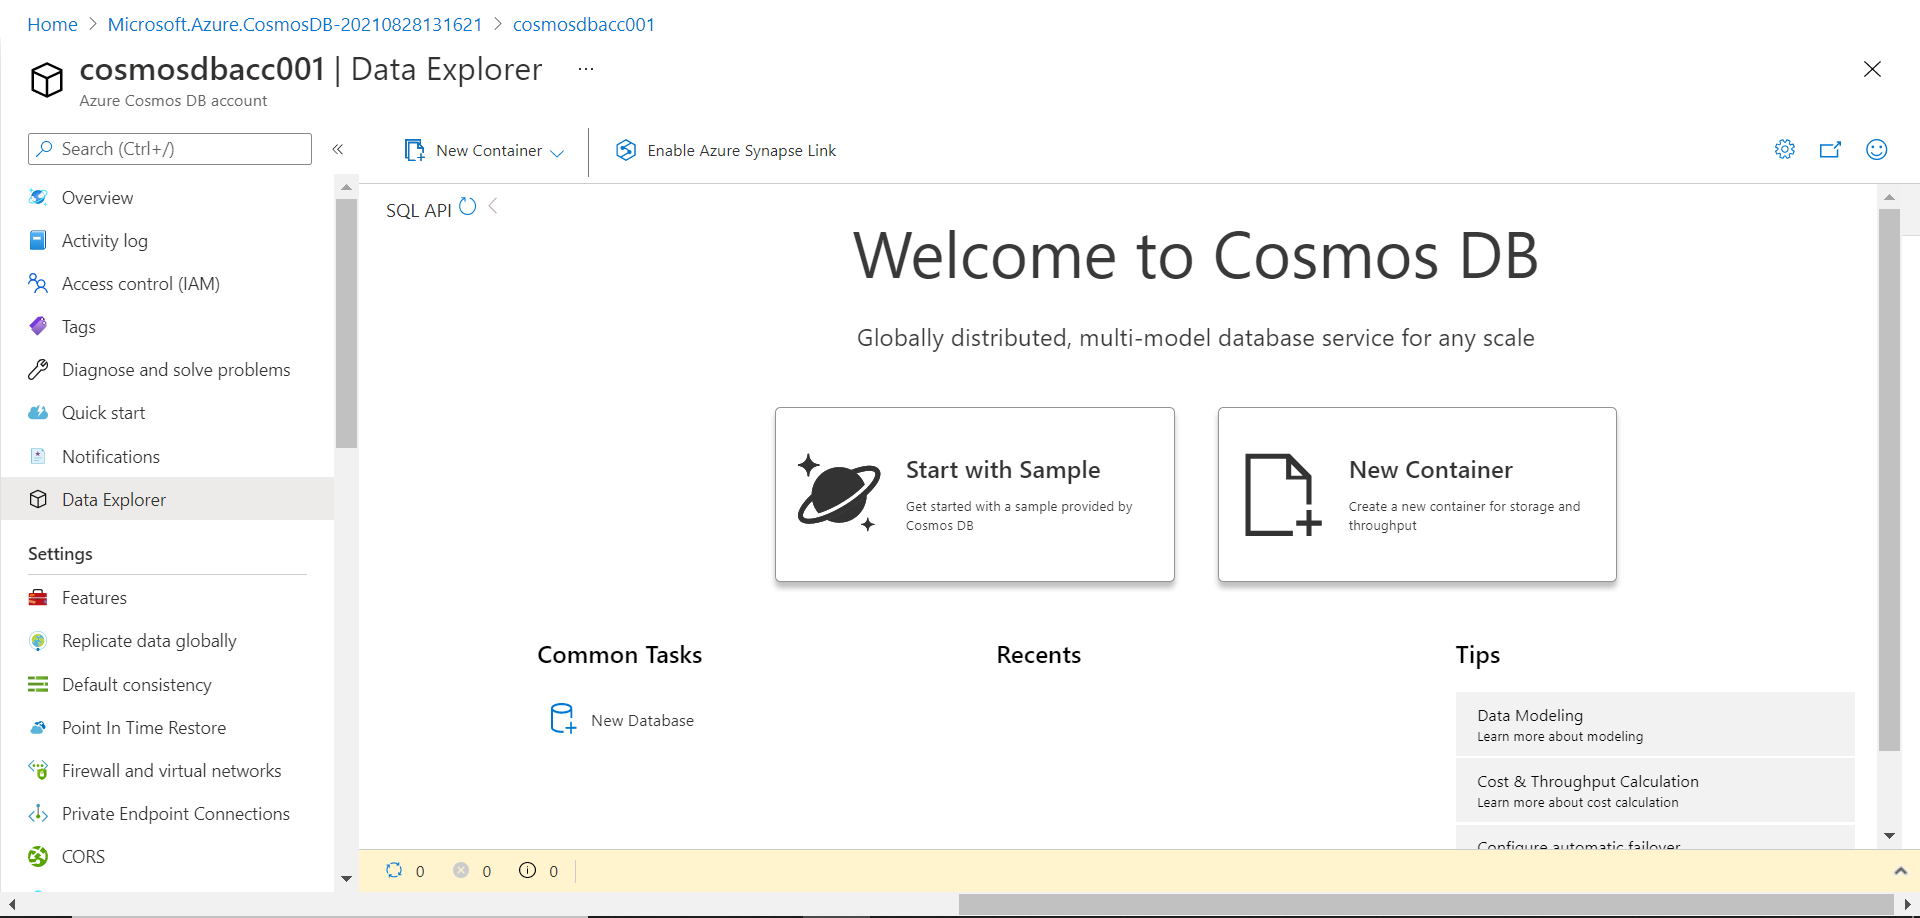The image size is (1920, 918).
Task: Open Data Explorer settings gear
Action: coord(1785,149)
